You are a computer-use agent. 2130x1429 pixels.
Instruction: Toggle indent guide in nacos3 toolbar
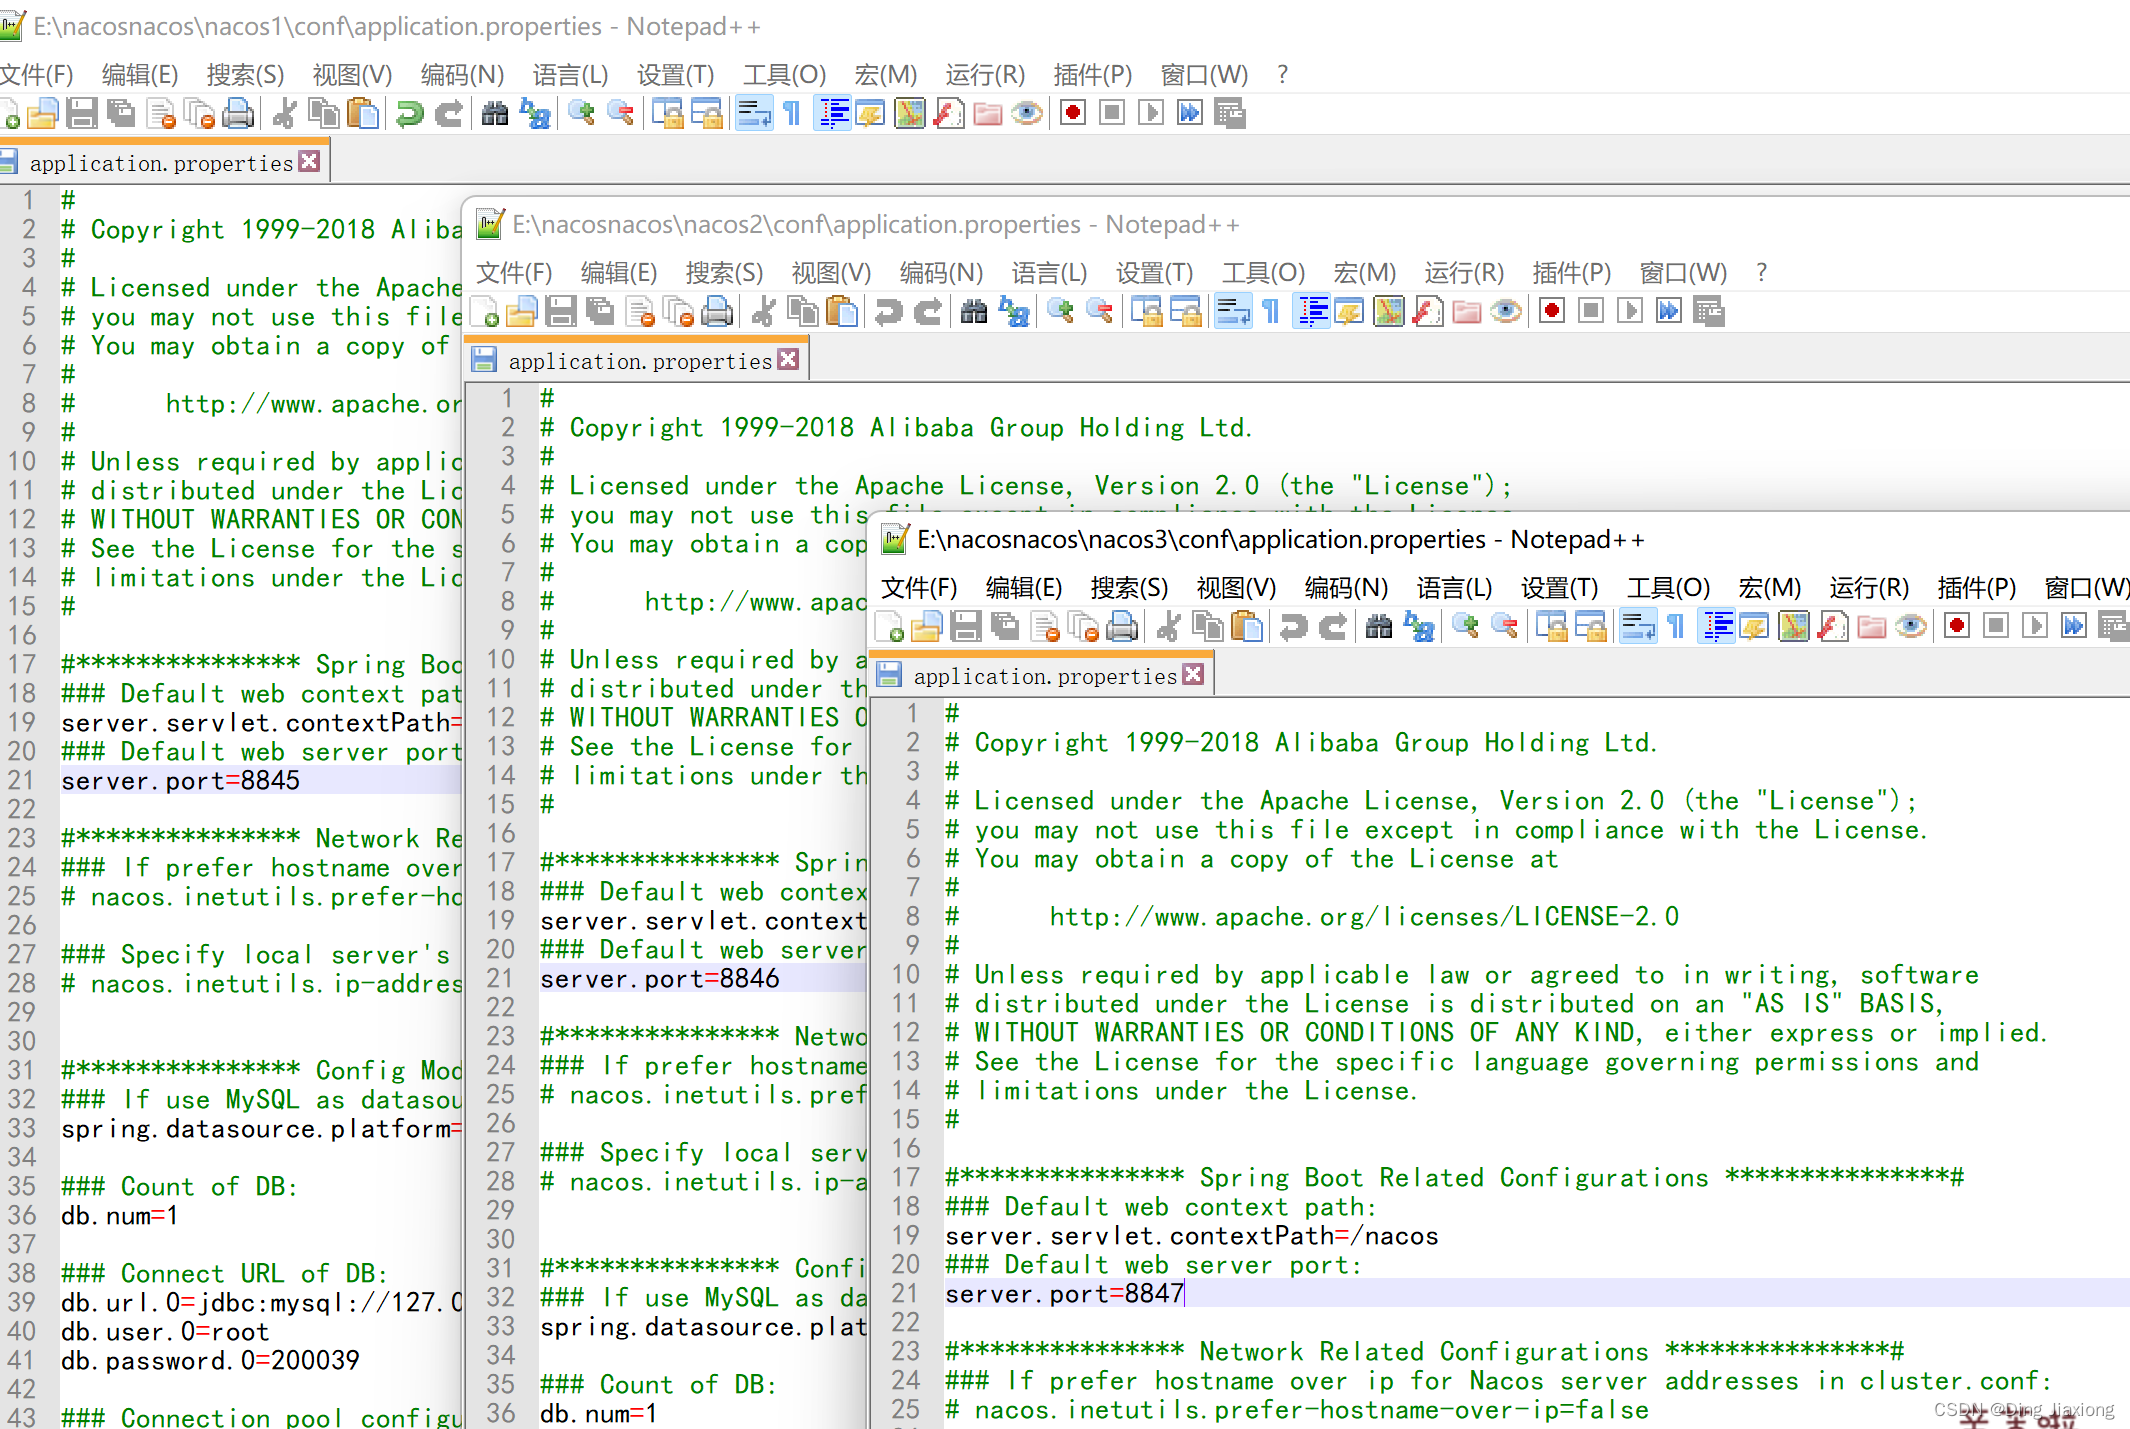click(1717, 626)
